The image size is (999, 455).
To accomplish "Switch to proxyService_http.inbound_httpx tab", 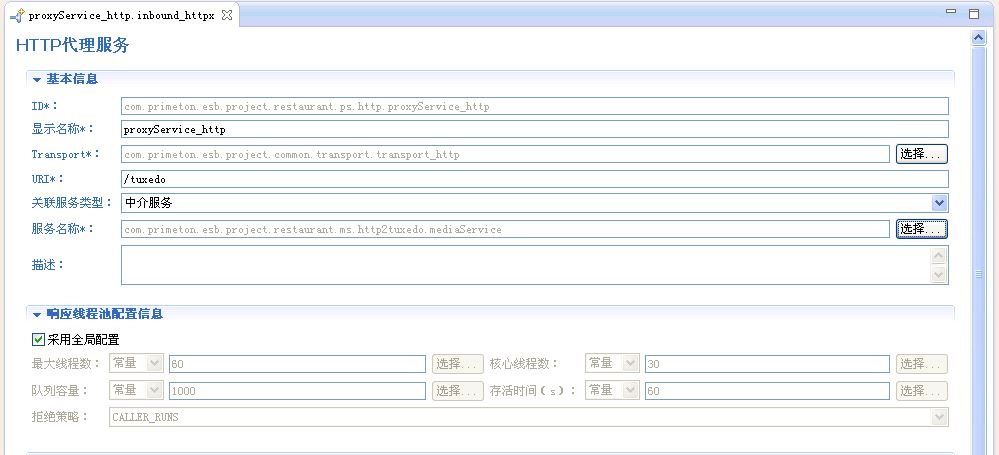I will (120, 16).
